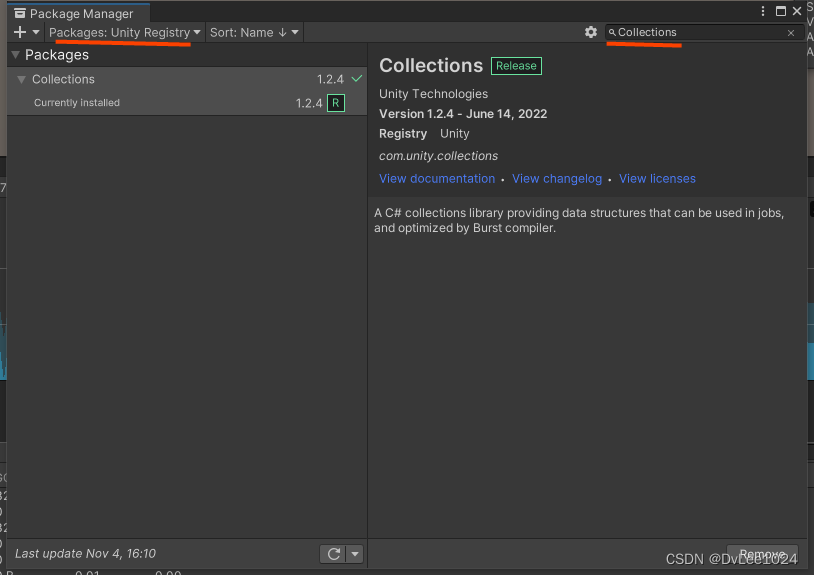Maximize the Package Manager window
This screenshot has height=575, width=814.
pos(780,11)
